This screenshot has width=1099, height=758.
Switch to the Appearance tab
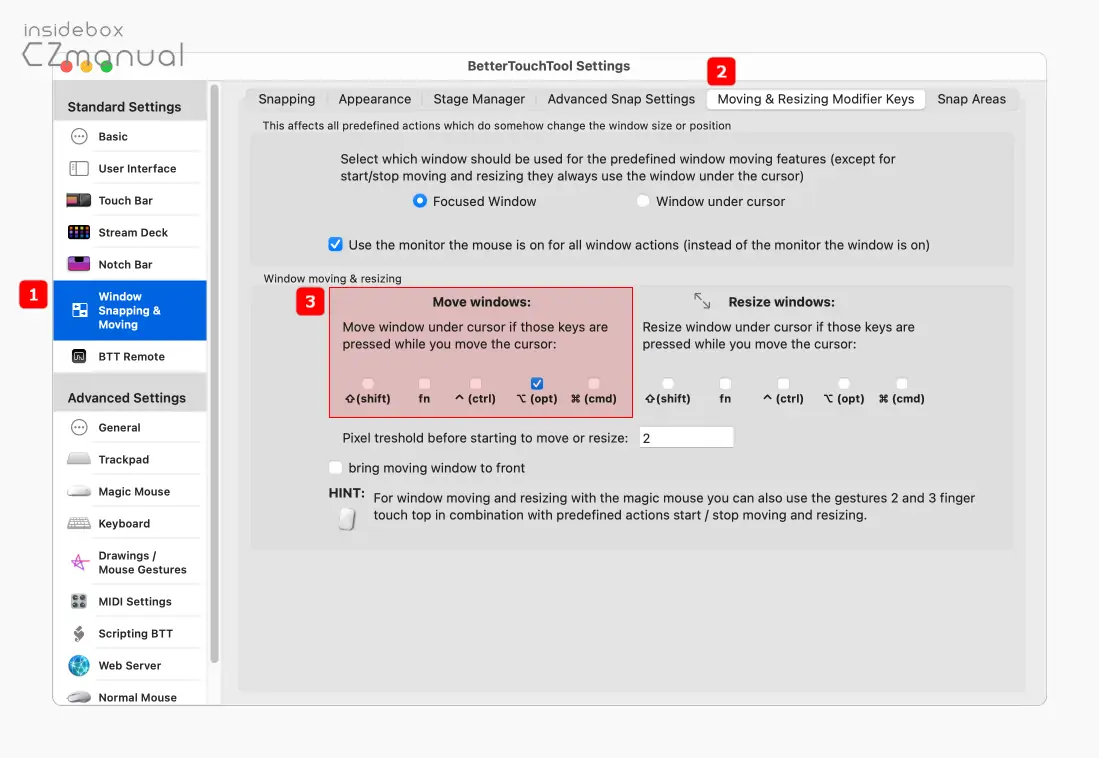[375, 99]
